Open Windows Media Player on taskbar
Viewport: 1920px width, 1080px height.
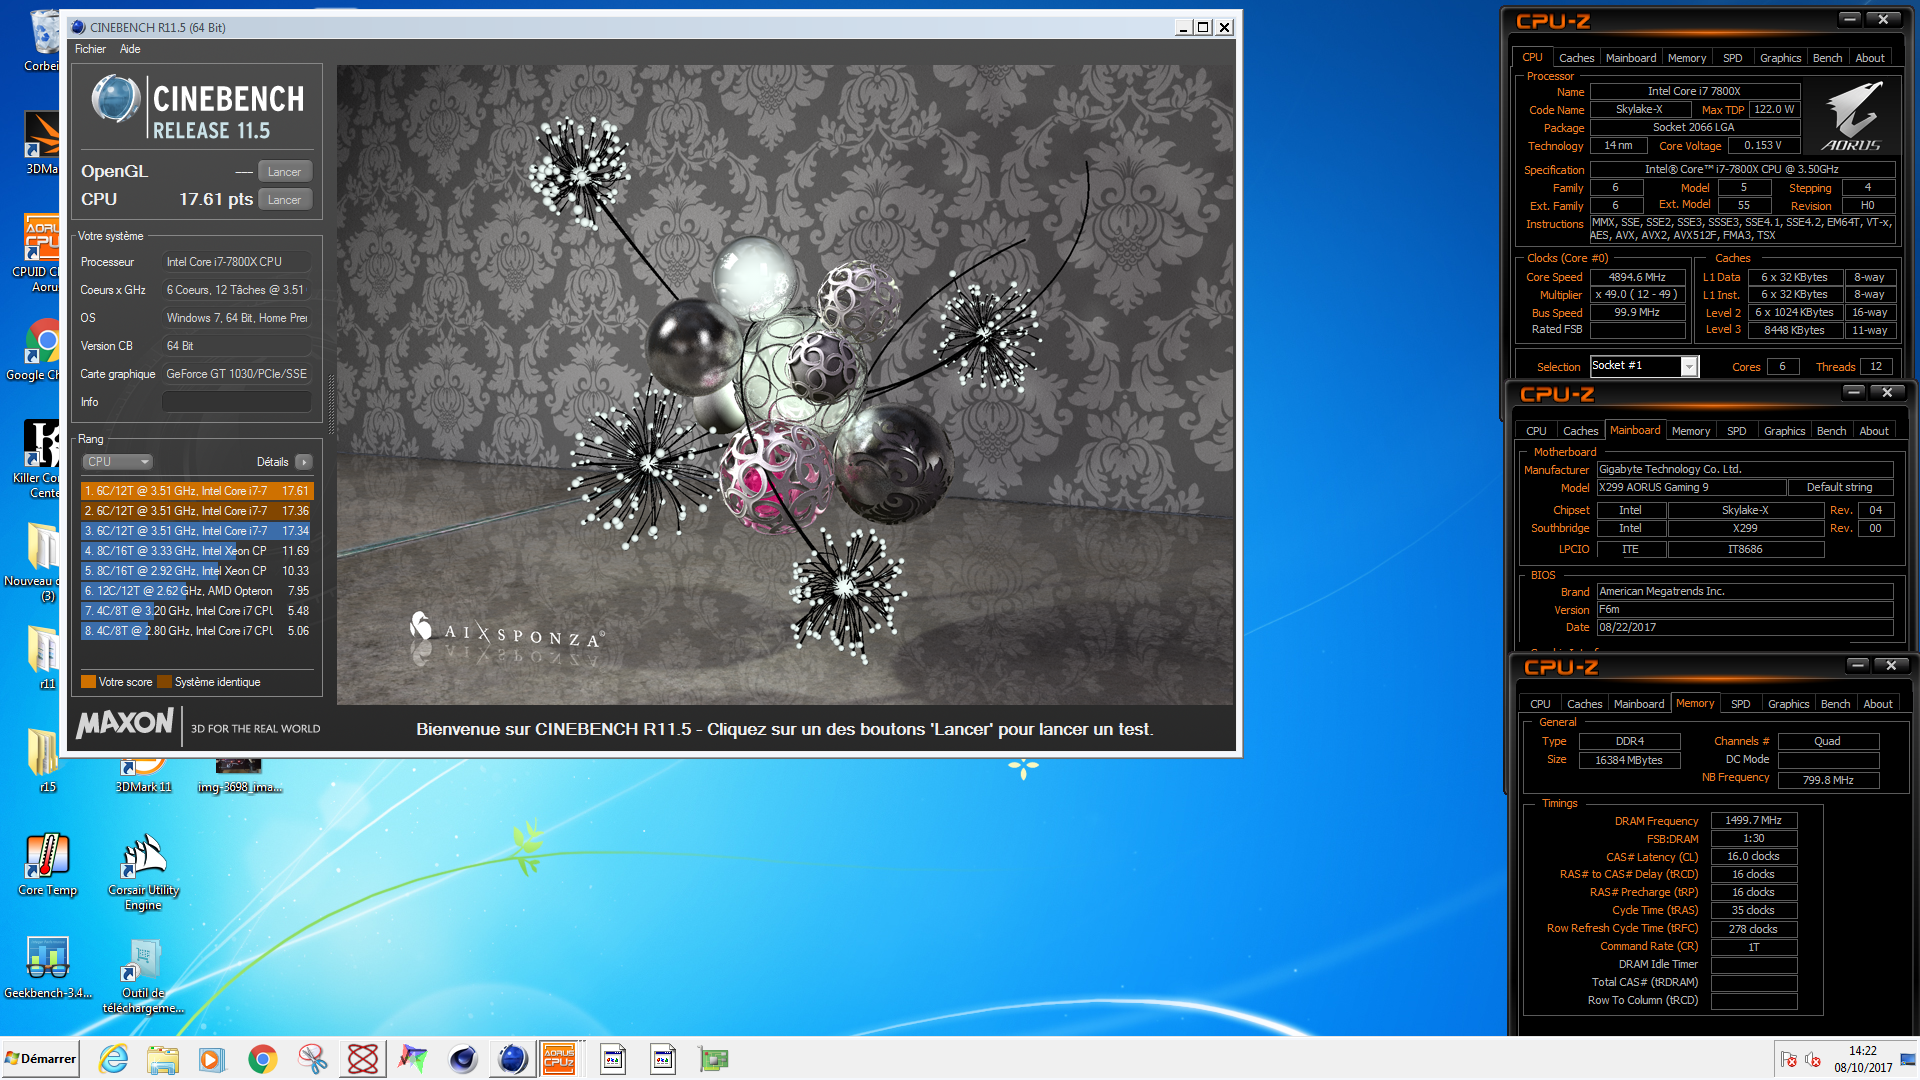[212, 1059]
